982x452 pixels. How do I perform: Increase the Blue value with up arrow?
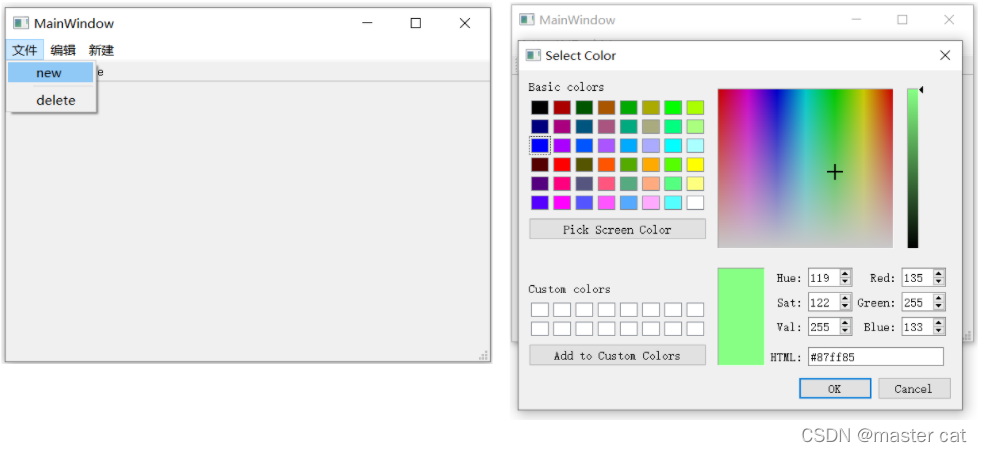pyautogui.click(x=939, y=322)
